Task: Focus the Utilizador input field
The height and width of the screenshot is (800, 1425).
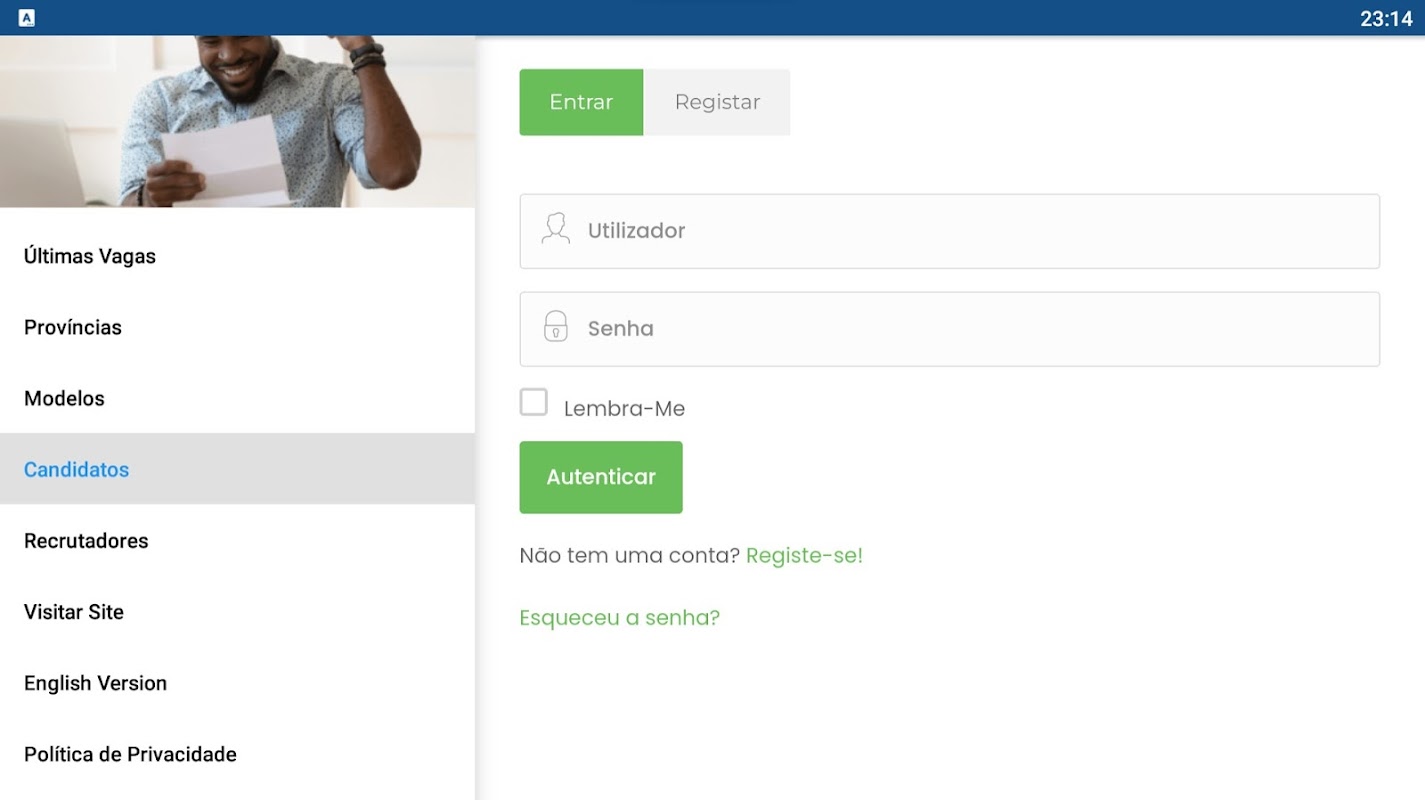Action: click(949, 231)
